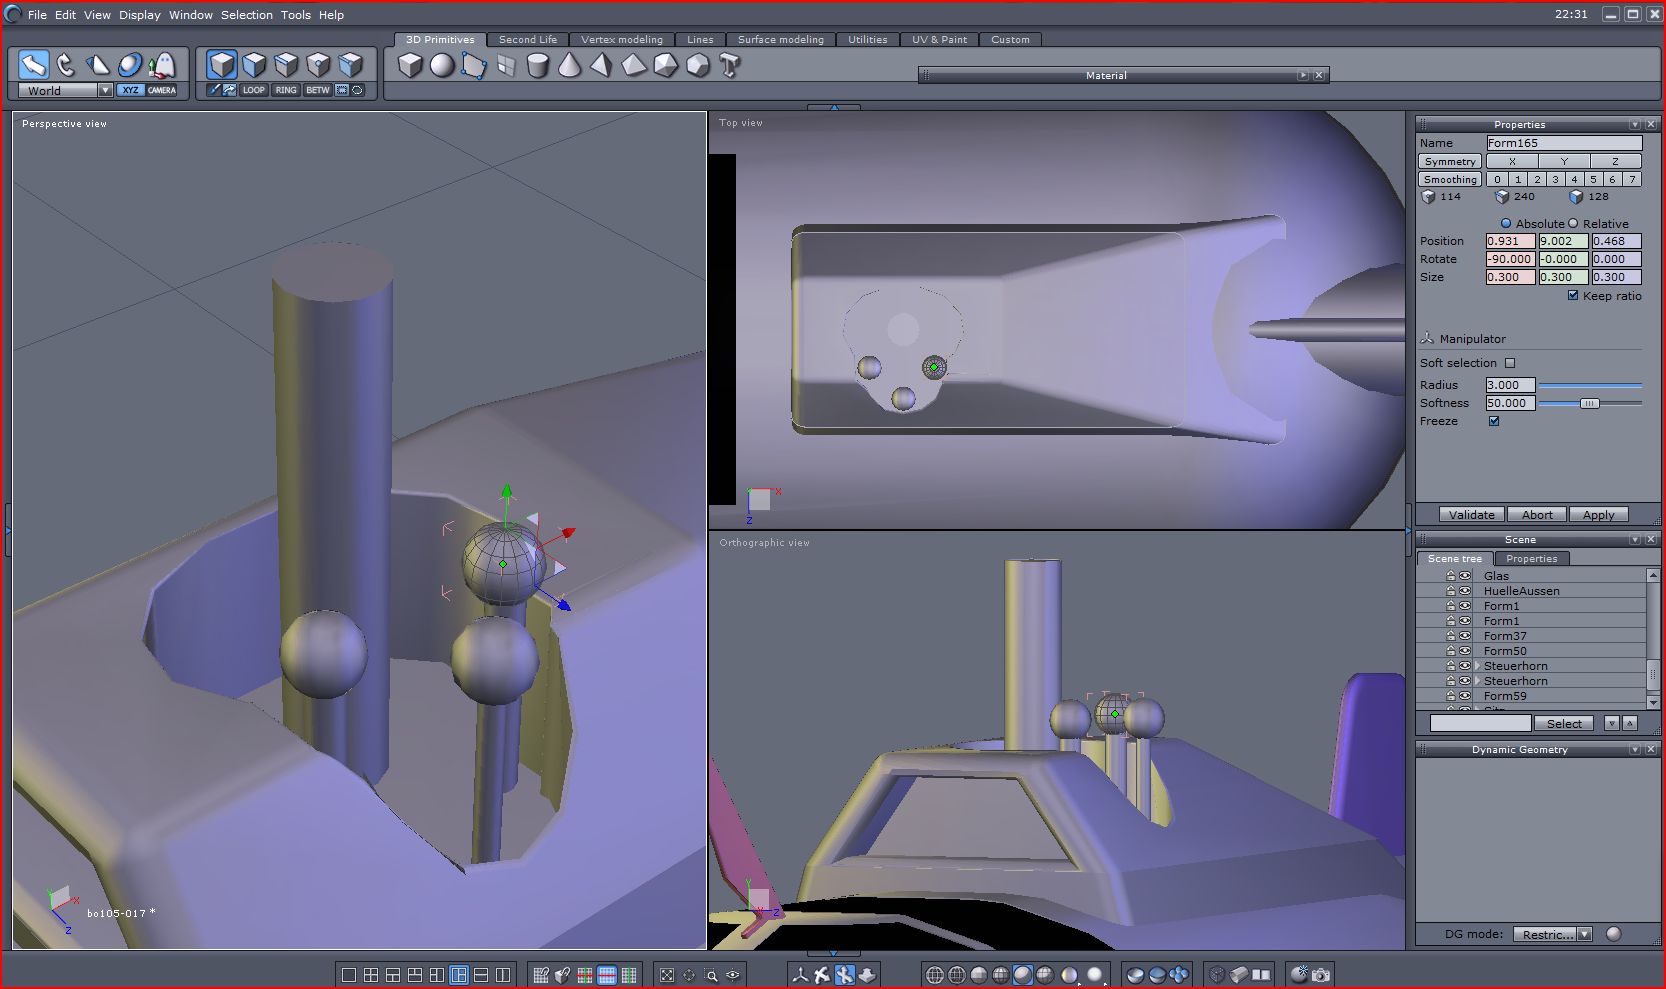Image resolution: width=1666 pixels, height=989 pixels.
Task: Toggle XYZ coordinate mode
Action: (130, 90)
